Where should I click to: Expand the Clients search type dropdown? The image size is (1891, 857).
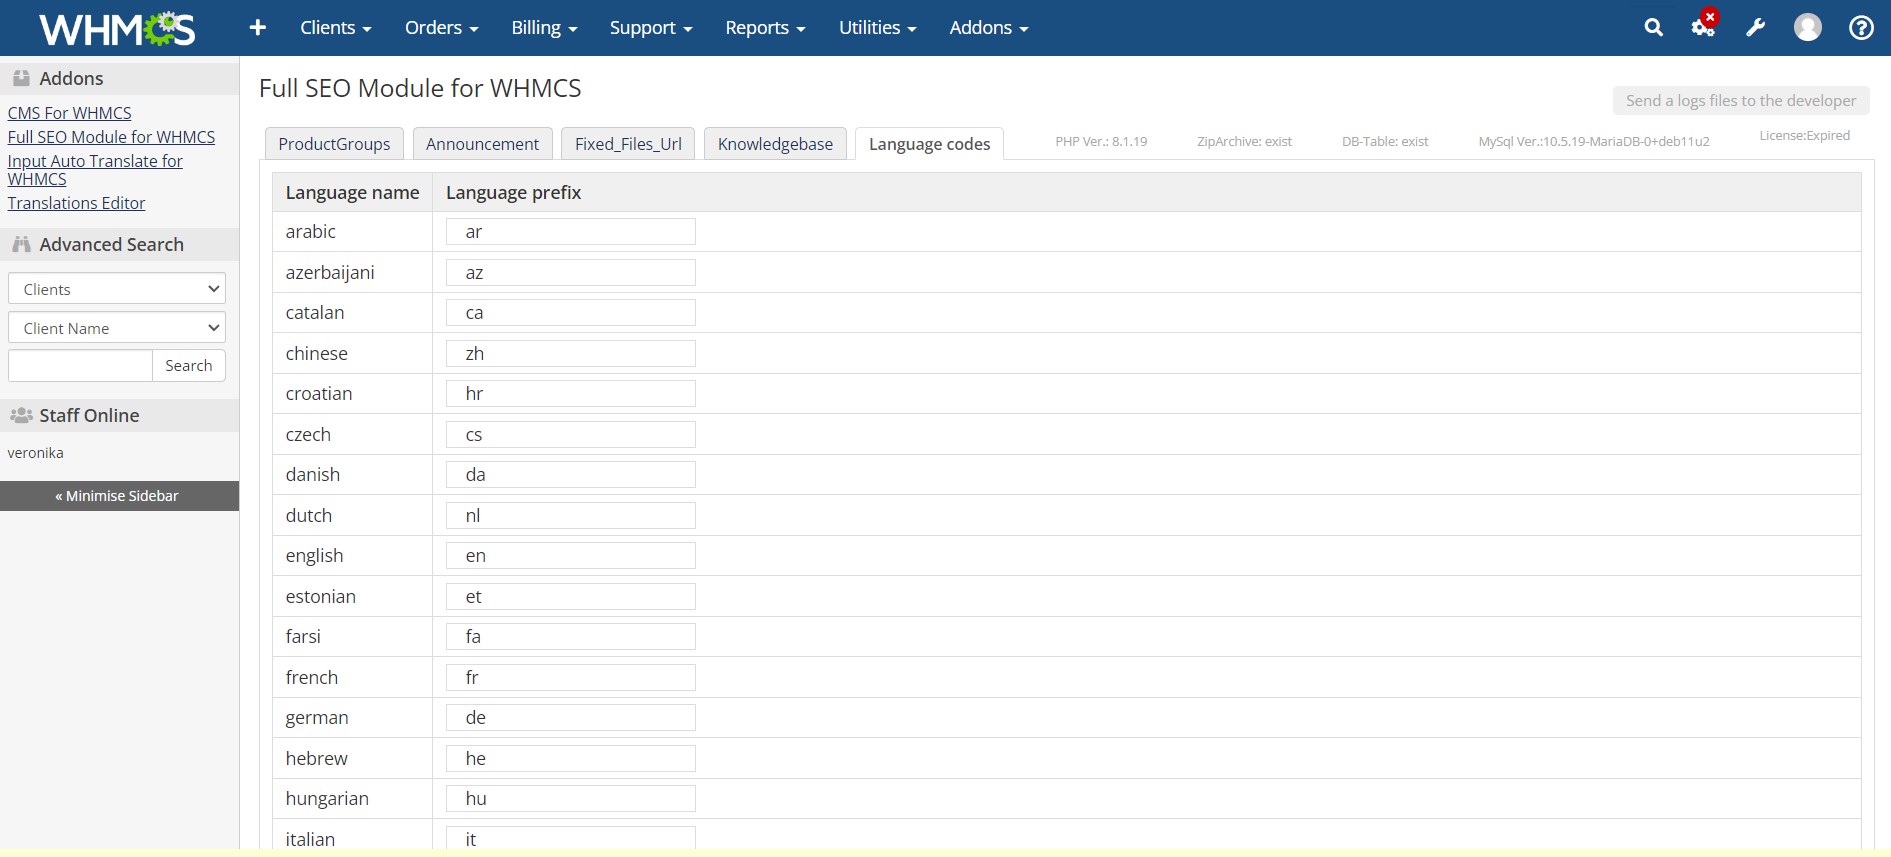point(117,289)
